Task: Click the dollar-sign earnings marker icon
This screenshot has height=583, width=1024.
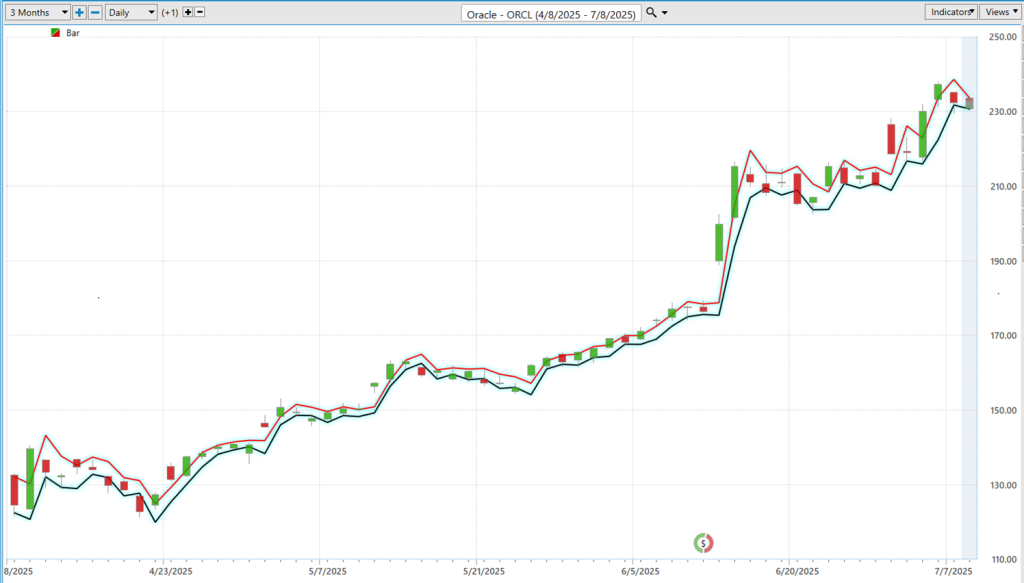Action: pyautogui.click(x=703, y=543)
